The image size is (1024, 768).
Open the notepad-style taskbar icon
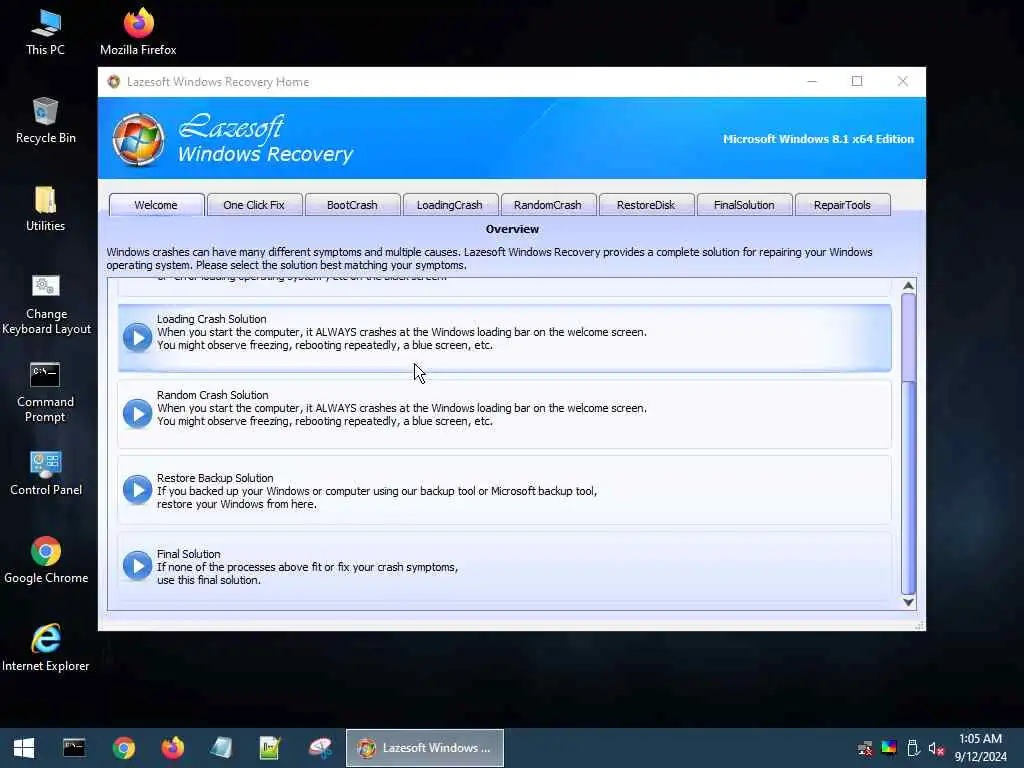221,748
